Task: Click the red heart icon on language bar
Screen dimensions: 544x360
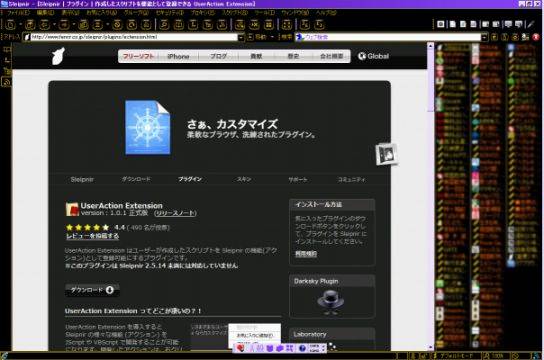Action: [x=240, y=348]
